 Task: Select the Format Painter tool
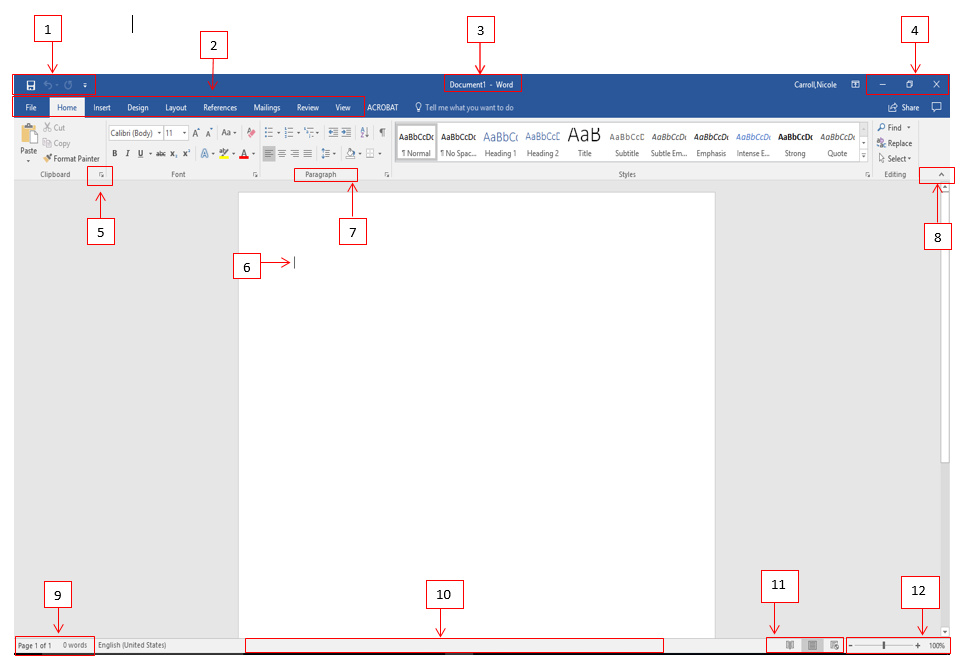71,158
